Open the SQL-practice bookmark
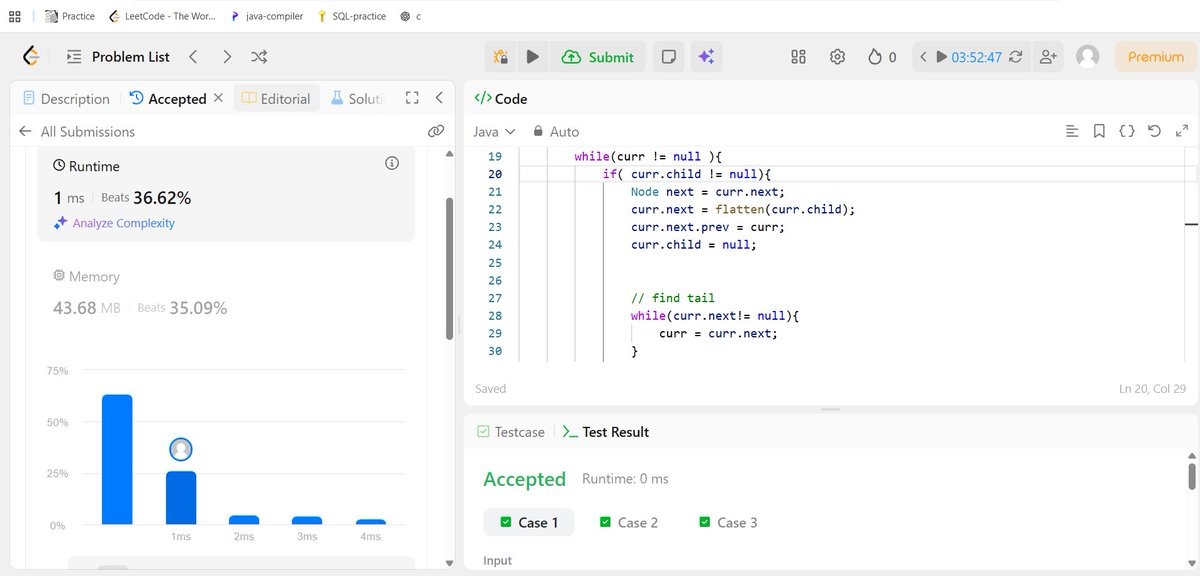 [x=353, y=16]
